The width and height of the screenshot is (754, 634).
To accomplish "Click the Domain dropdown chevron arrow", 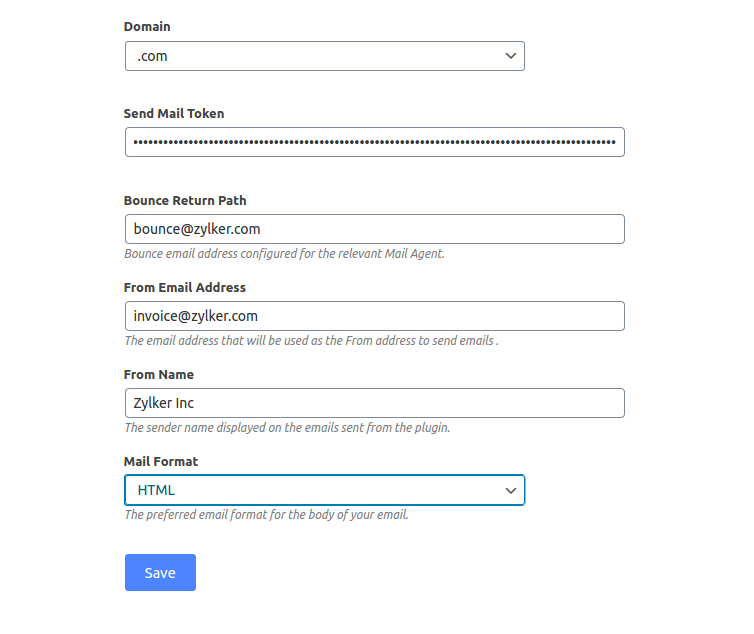I will click(511, 56).
